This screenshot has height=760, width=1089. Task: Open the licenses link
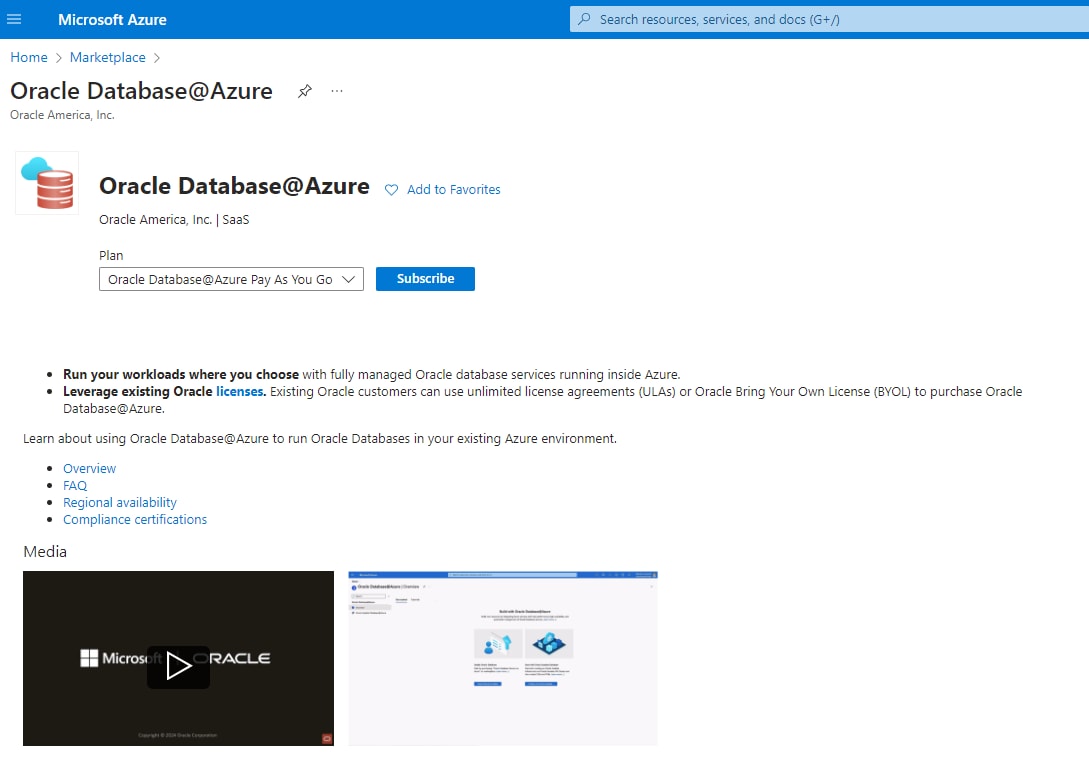pos(239,392)
